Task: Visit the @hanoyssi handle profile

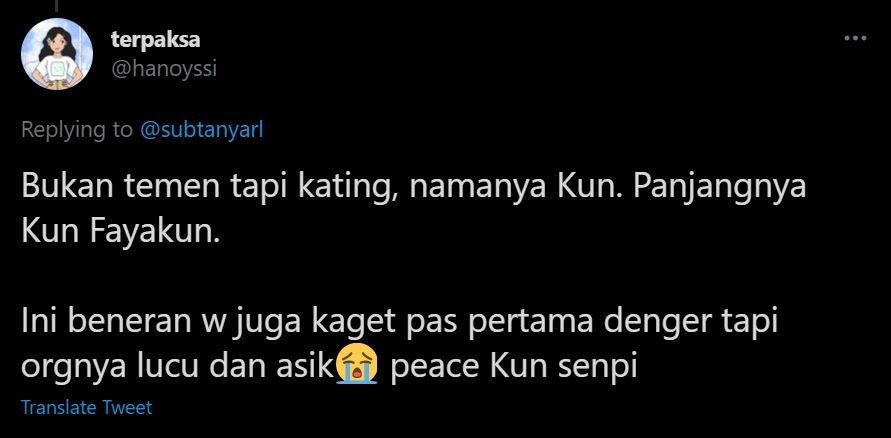Action: click(x=164, y=69)
